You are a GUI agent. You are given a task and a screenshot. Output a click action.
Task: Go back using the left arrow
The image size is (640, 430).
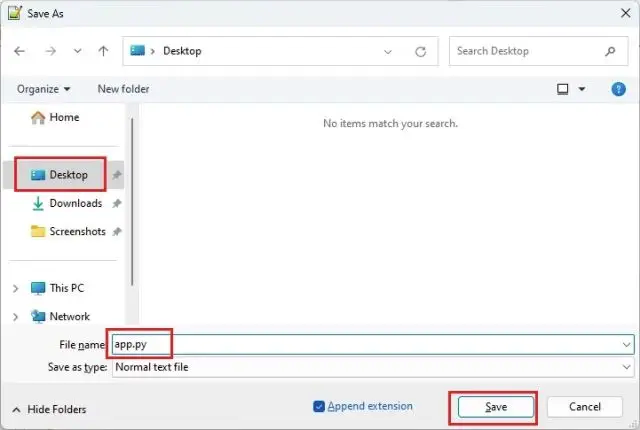click(x=19, y=51)
